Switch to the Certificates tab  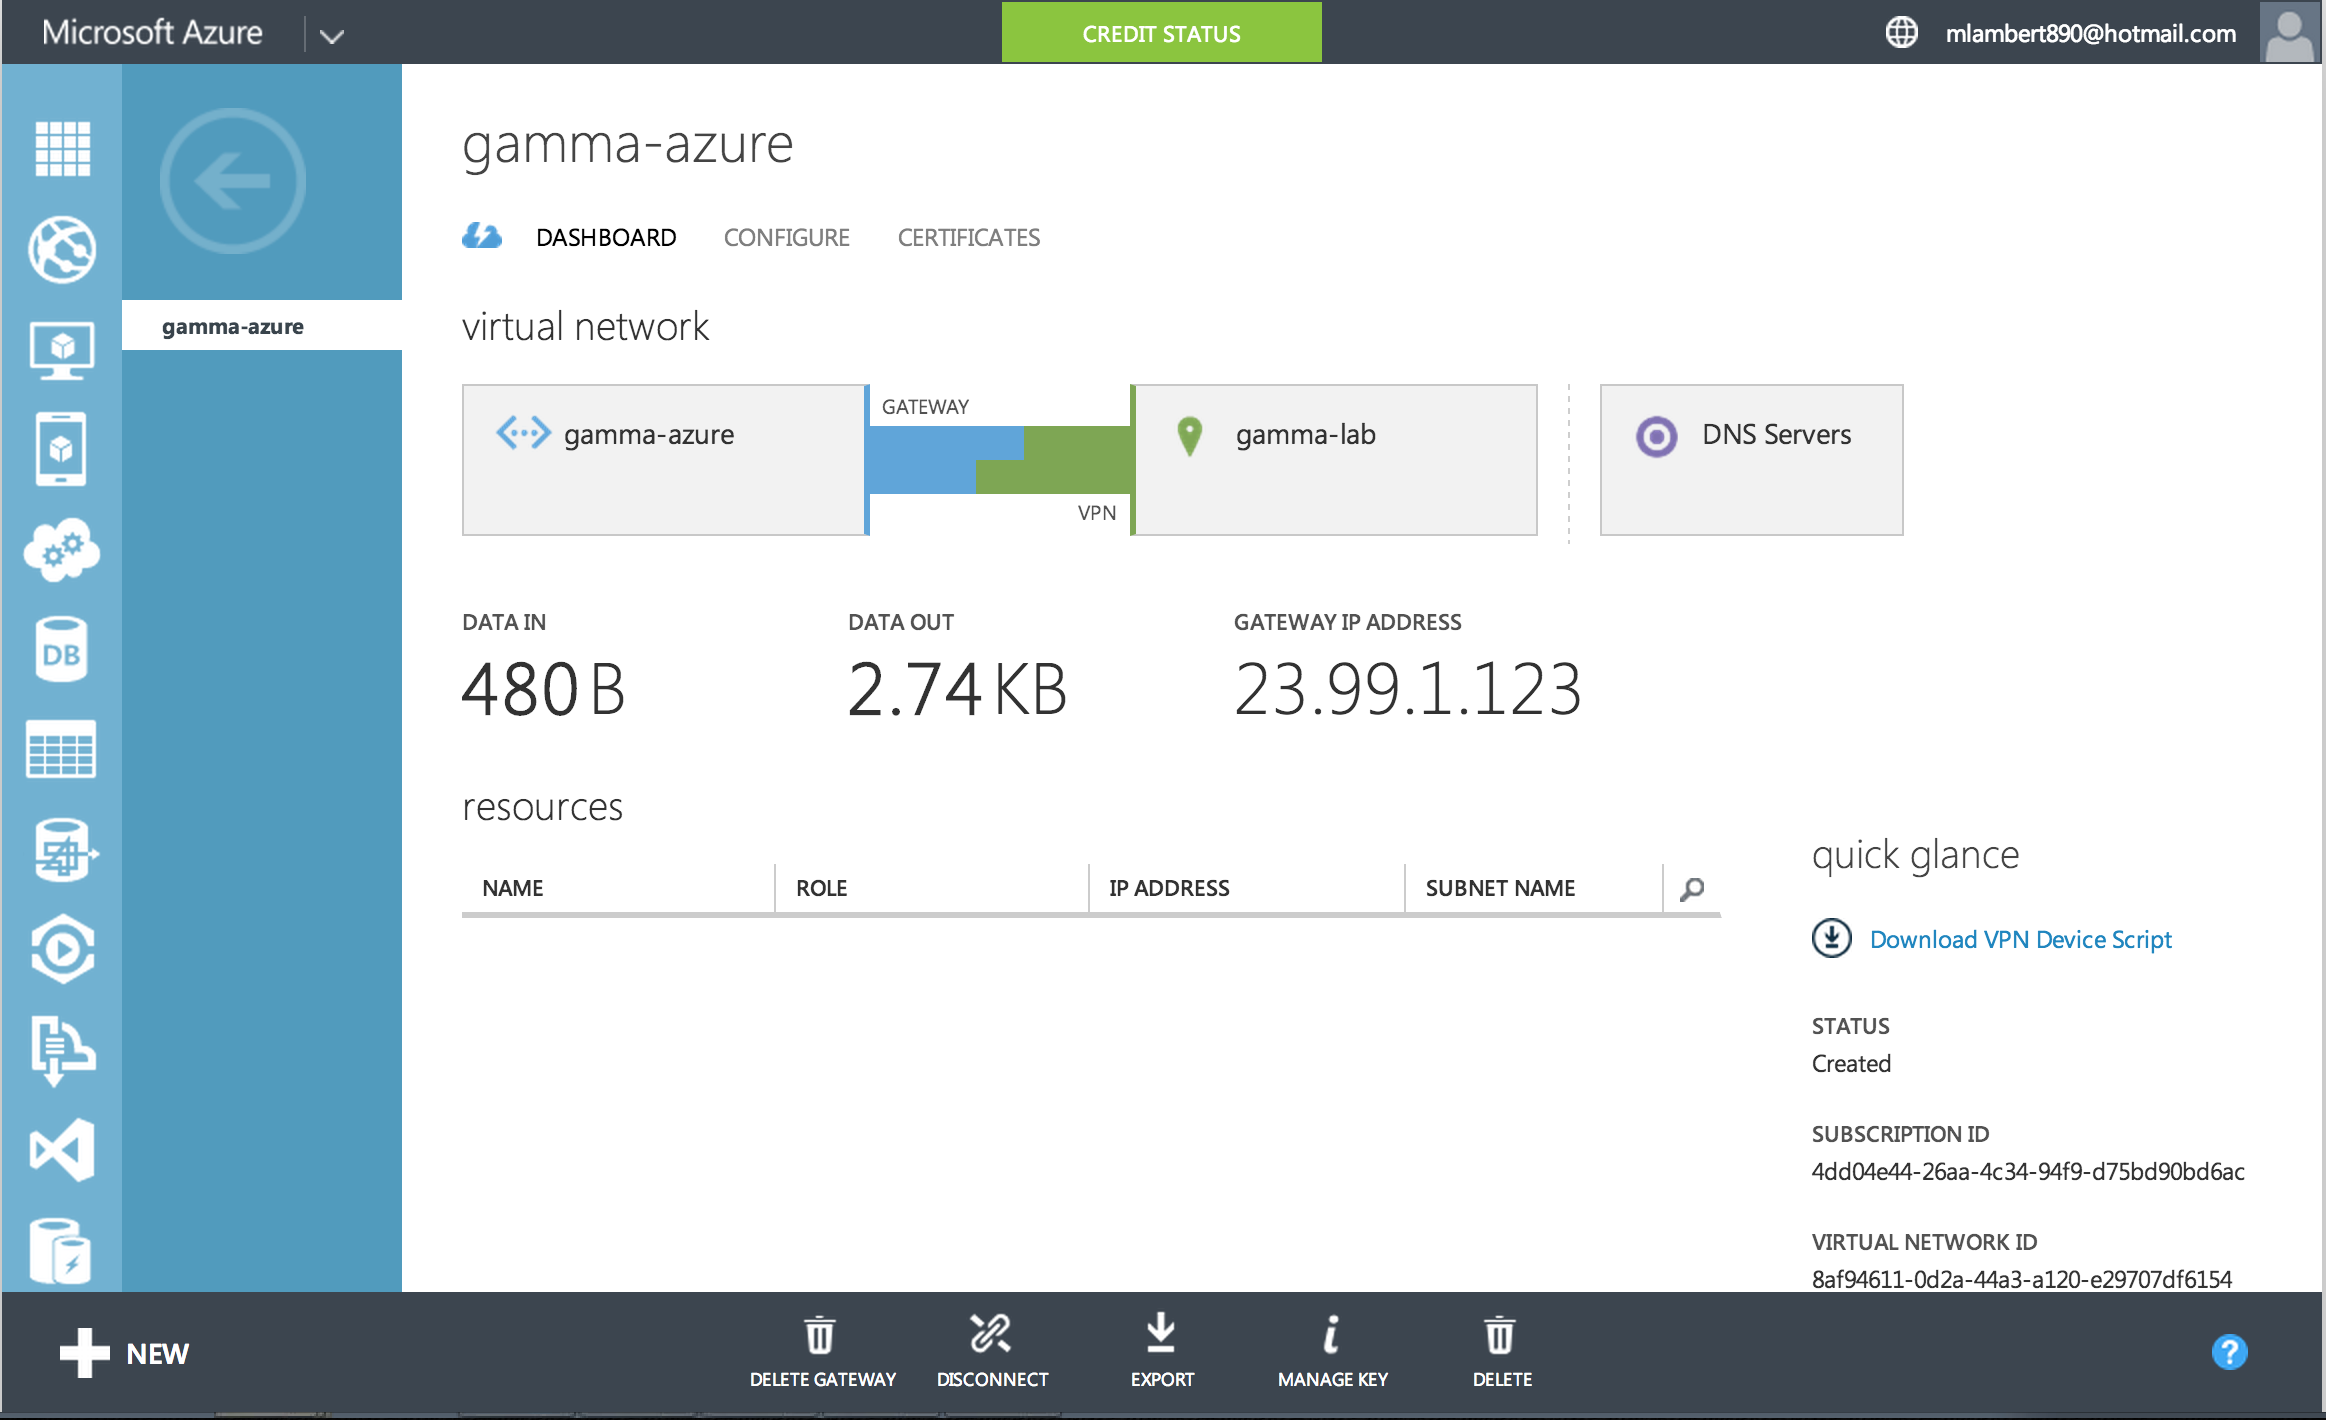(x=968, y=238)
